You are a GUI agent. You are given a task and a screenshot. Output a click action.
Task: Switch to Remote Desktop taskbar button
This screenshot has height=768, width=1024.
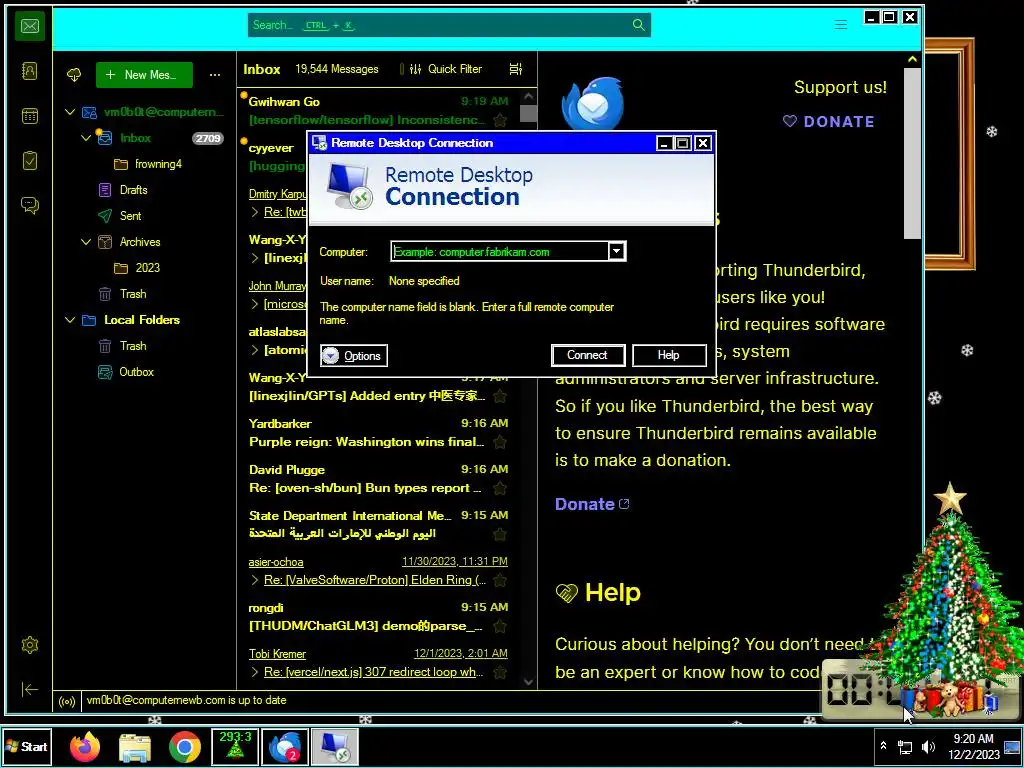coord(335,746)
